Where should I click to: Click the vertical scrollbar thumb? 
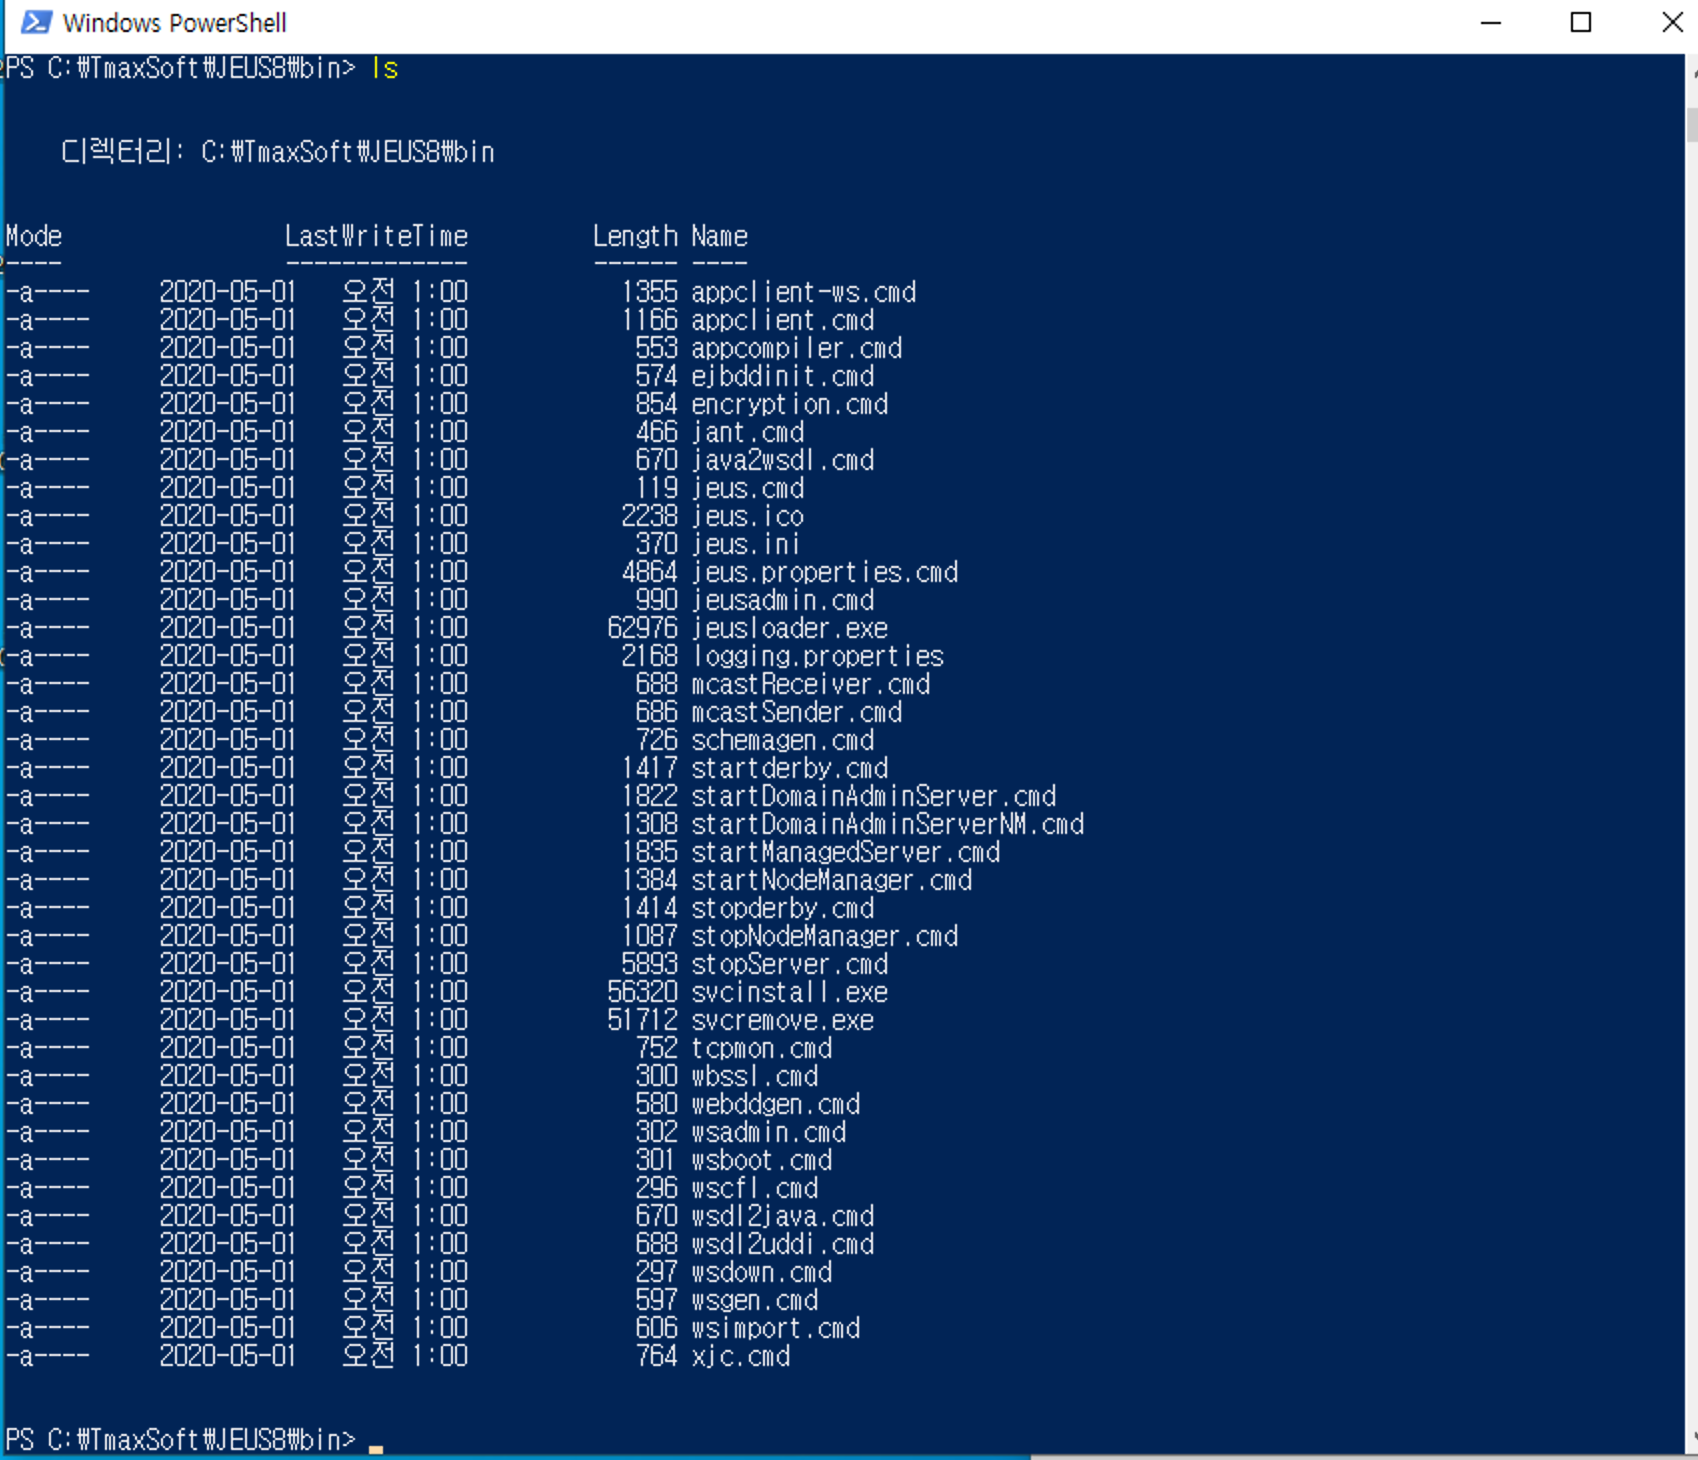point(1692,125)
